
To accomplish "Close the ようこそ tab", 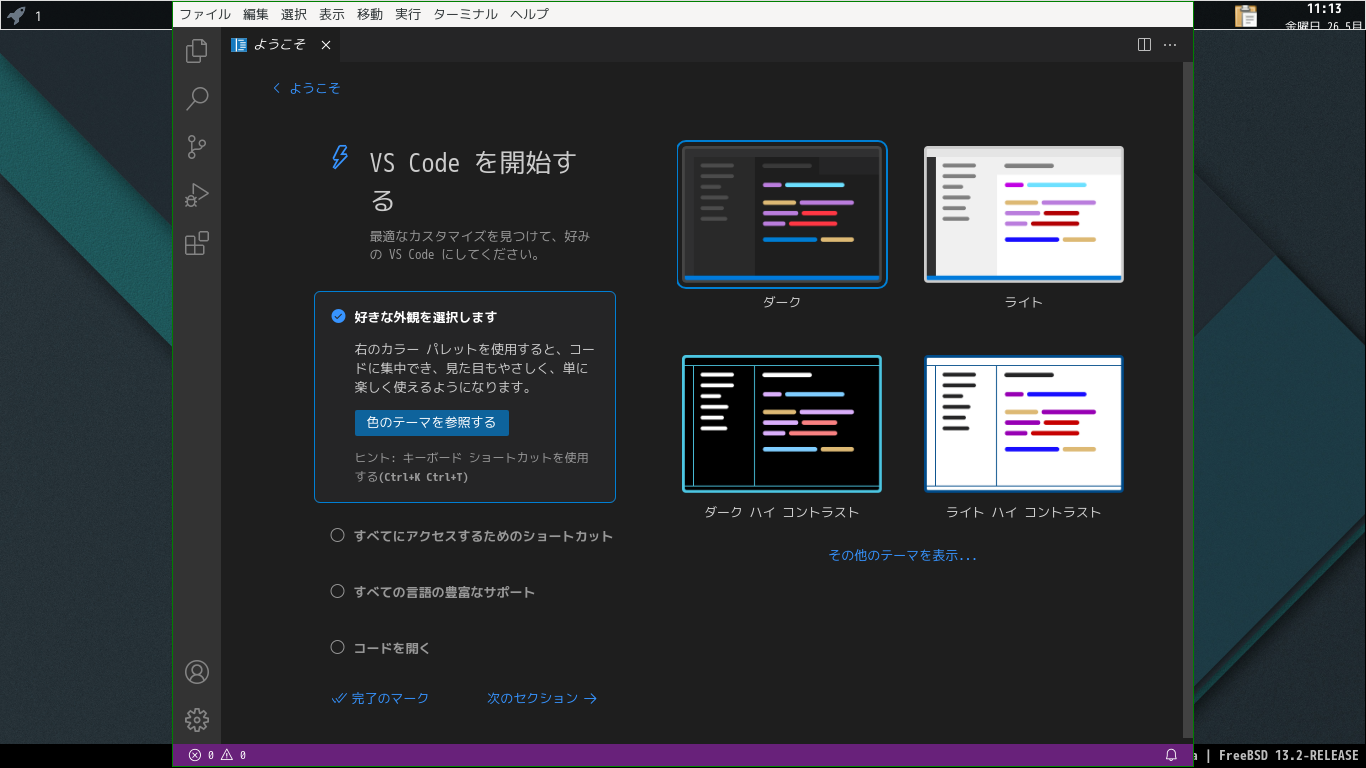I will pyautogui.click(x=326, y=45).
